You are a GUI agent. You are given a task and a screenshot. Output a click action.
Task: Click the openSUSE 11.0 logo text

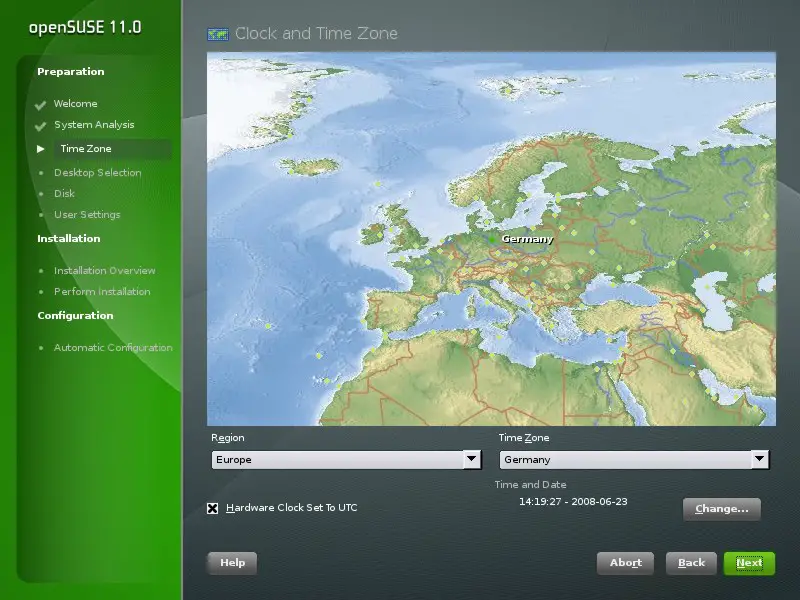85,27
